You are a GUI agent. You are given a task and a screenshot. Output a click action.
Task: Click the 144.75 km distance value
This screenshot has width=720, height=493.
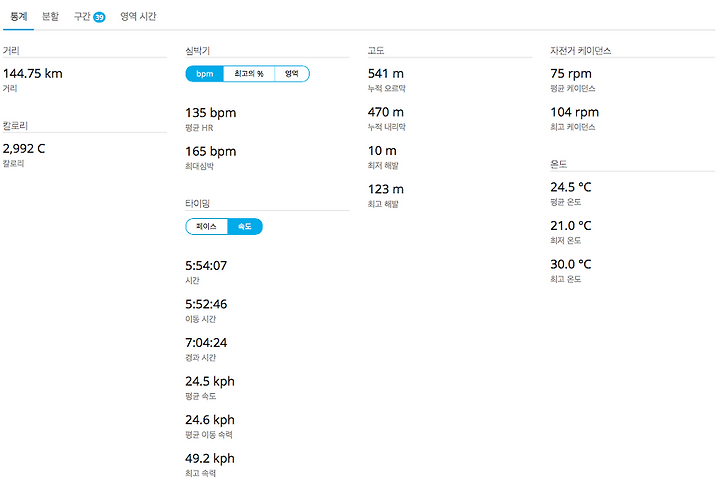(x=33, y=74)
